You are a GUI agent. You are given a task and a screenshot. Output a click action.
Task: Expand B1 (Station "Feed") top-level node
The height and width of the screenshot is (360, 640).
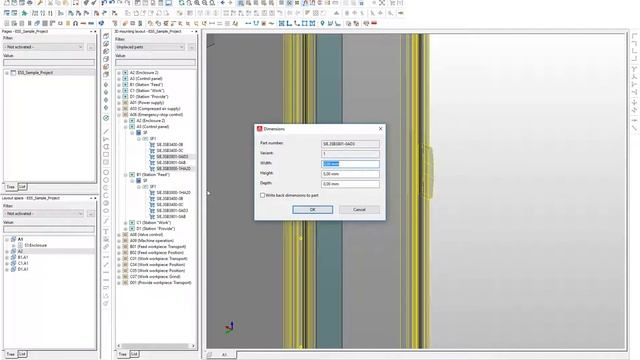click(x=119, y=84)
